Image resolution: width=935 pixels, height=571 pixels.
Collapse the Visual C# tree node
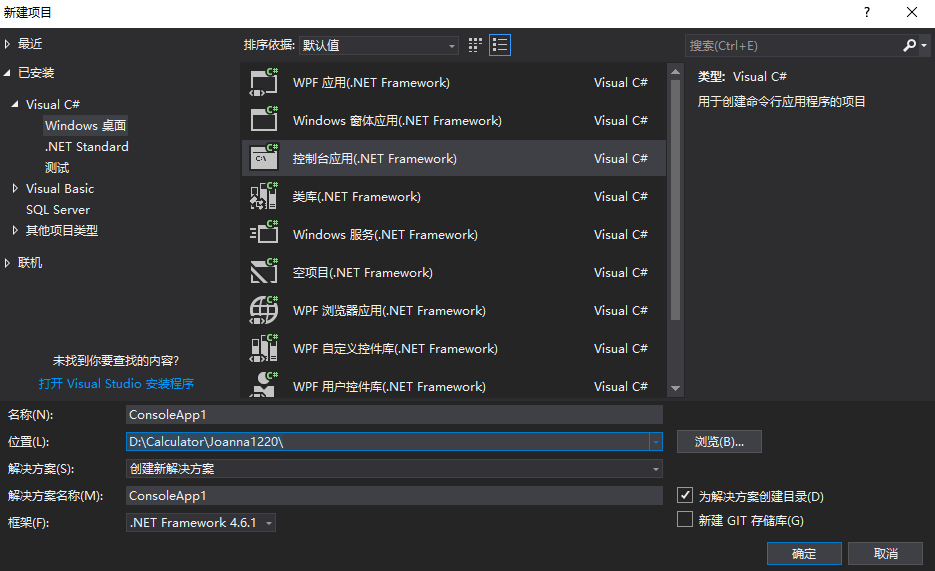15,104
